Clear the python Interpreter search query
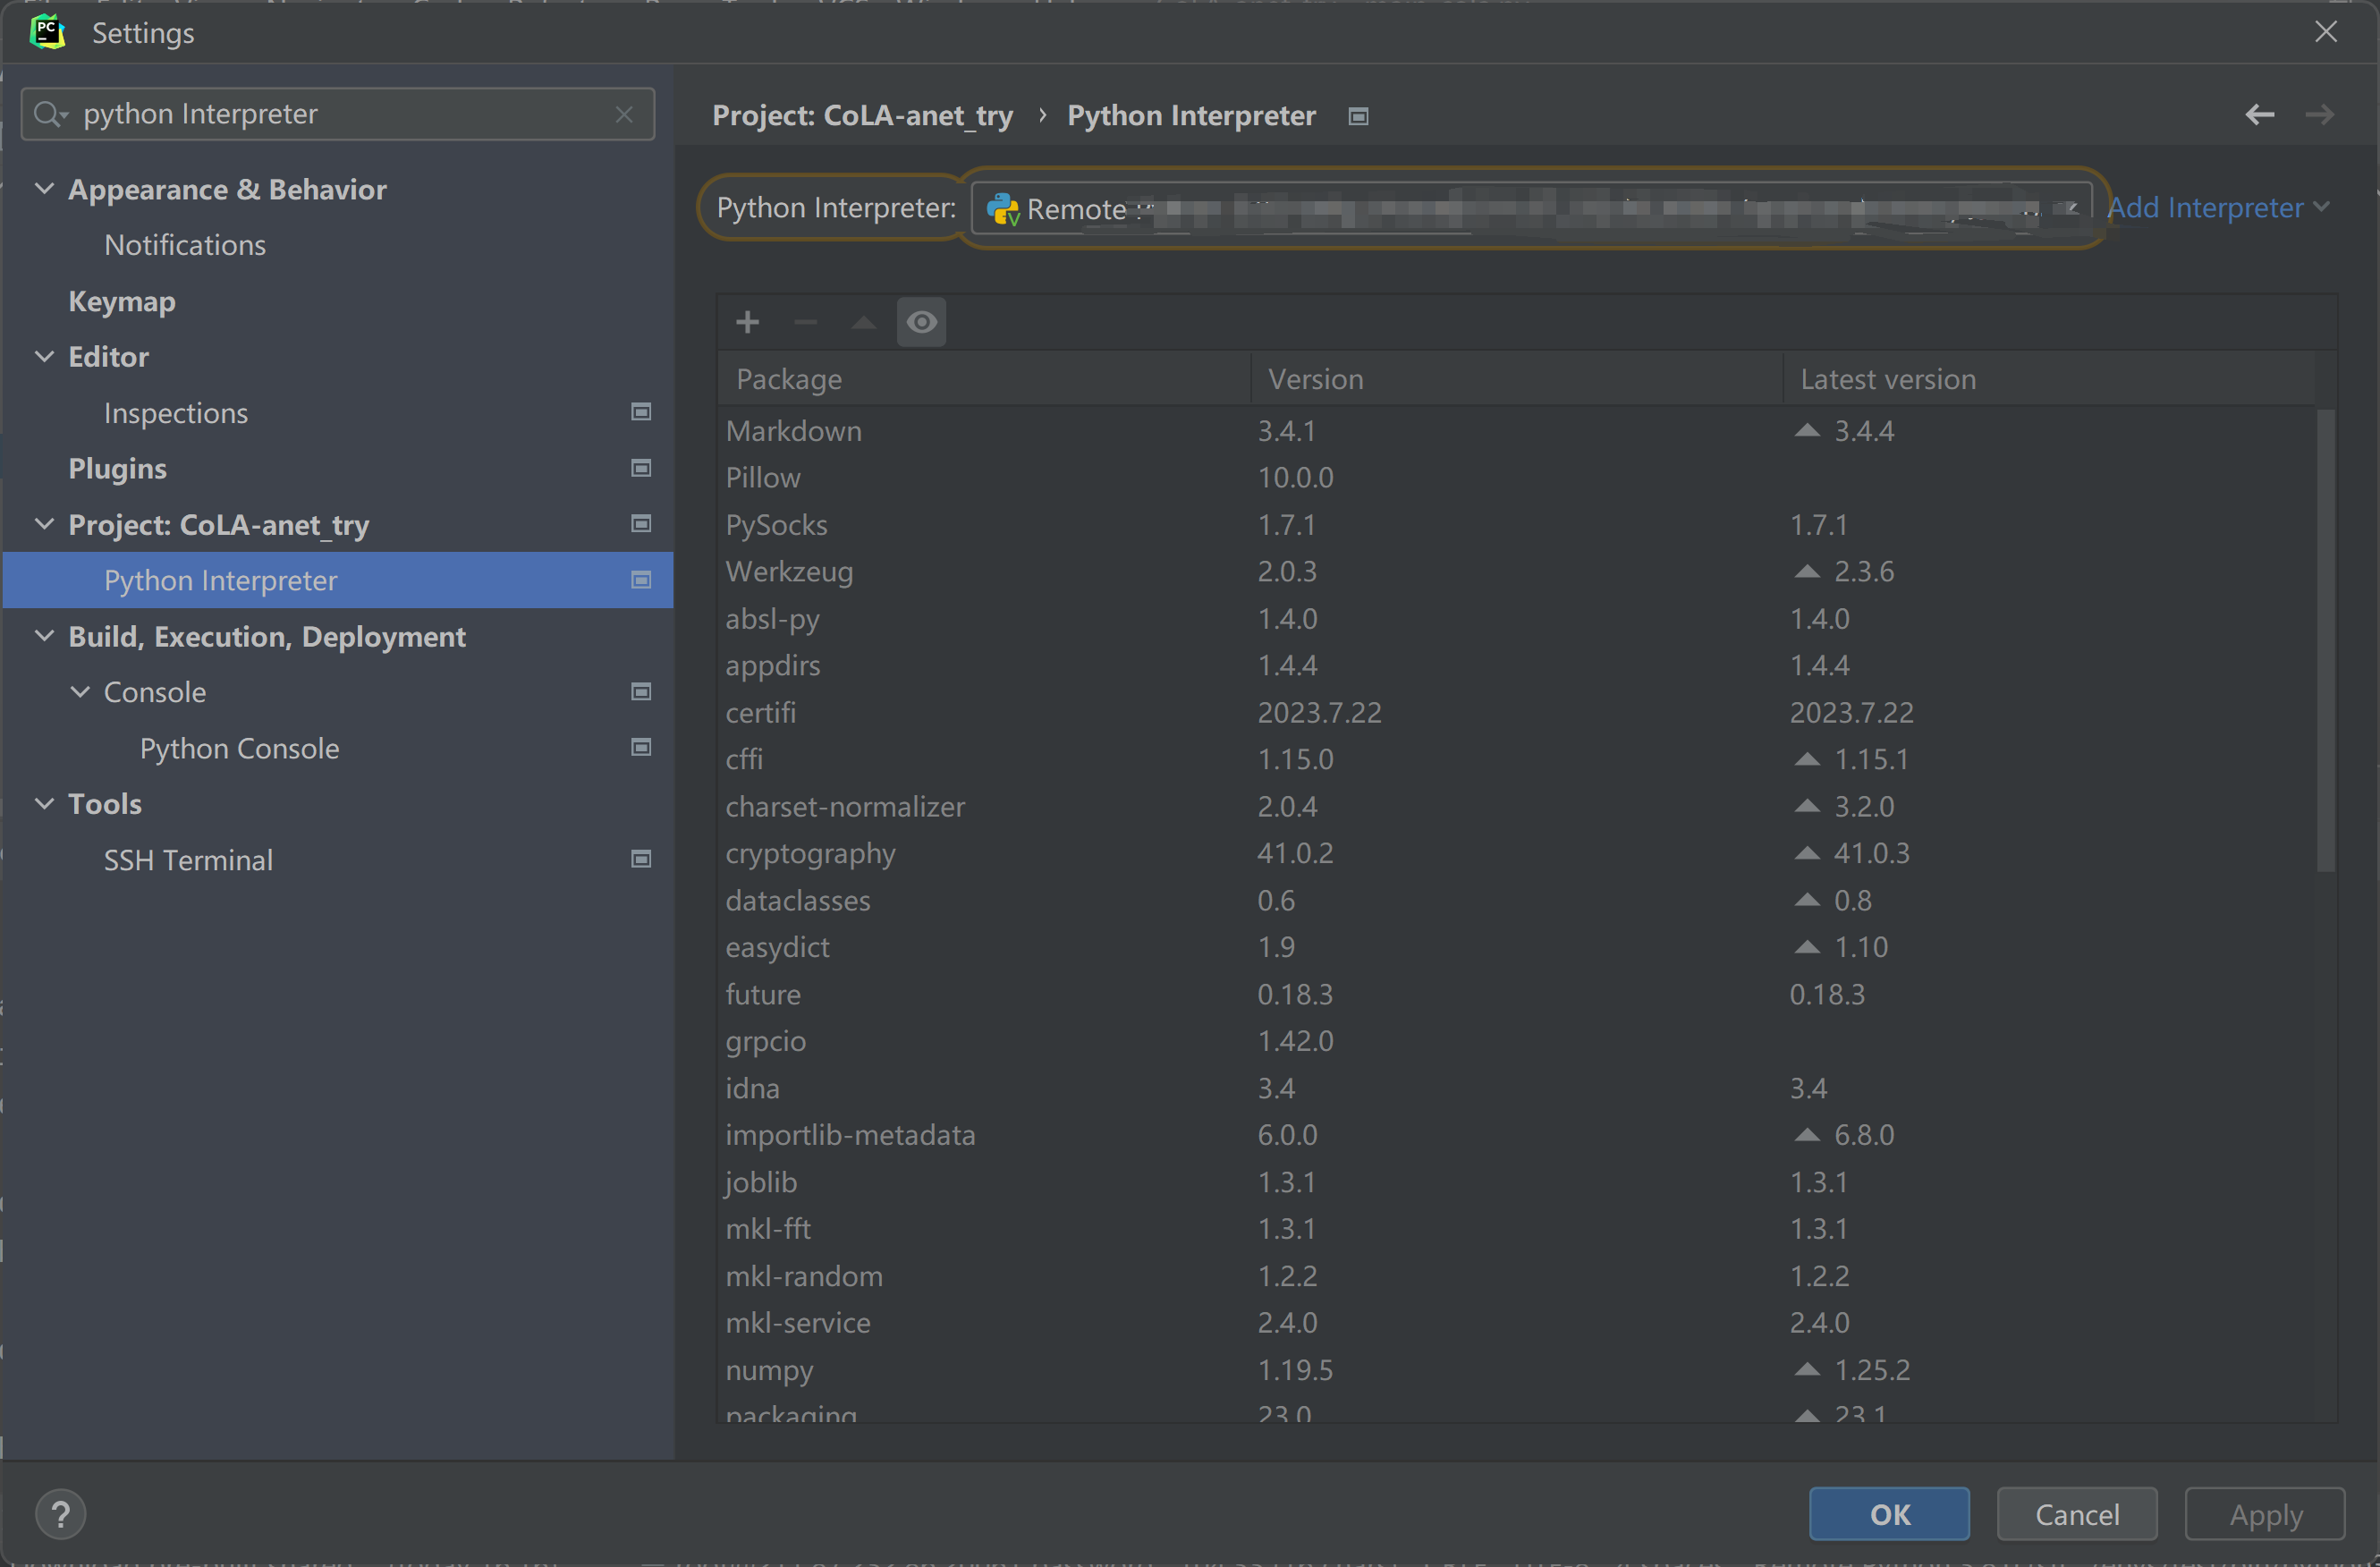 (x=624, y=114)
